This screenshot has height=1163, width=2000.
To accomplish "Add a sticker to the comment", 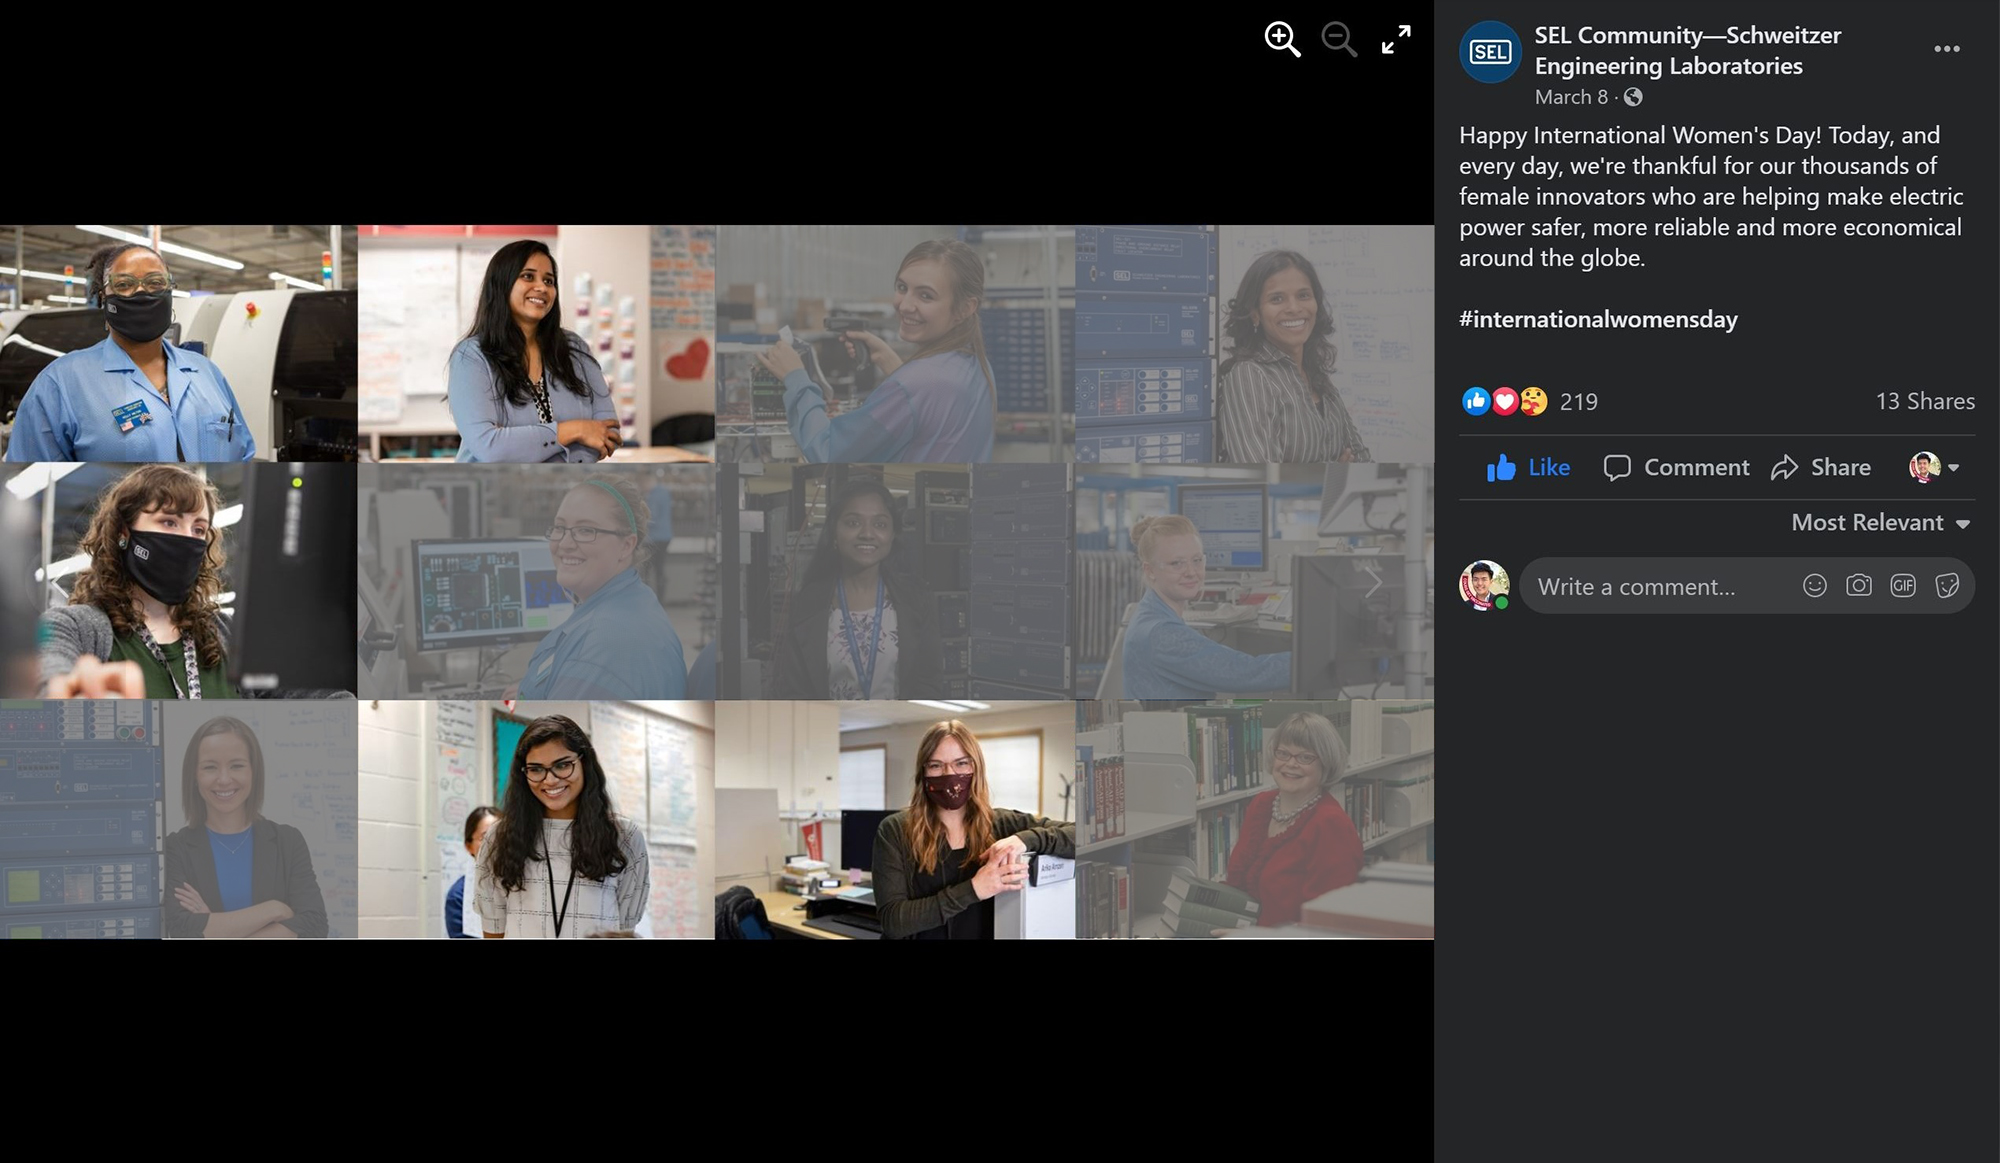I will click(1947, 586).
